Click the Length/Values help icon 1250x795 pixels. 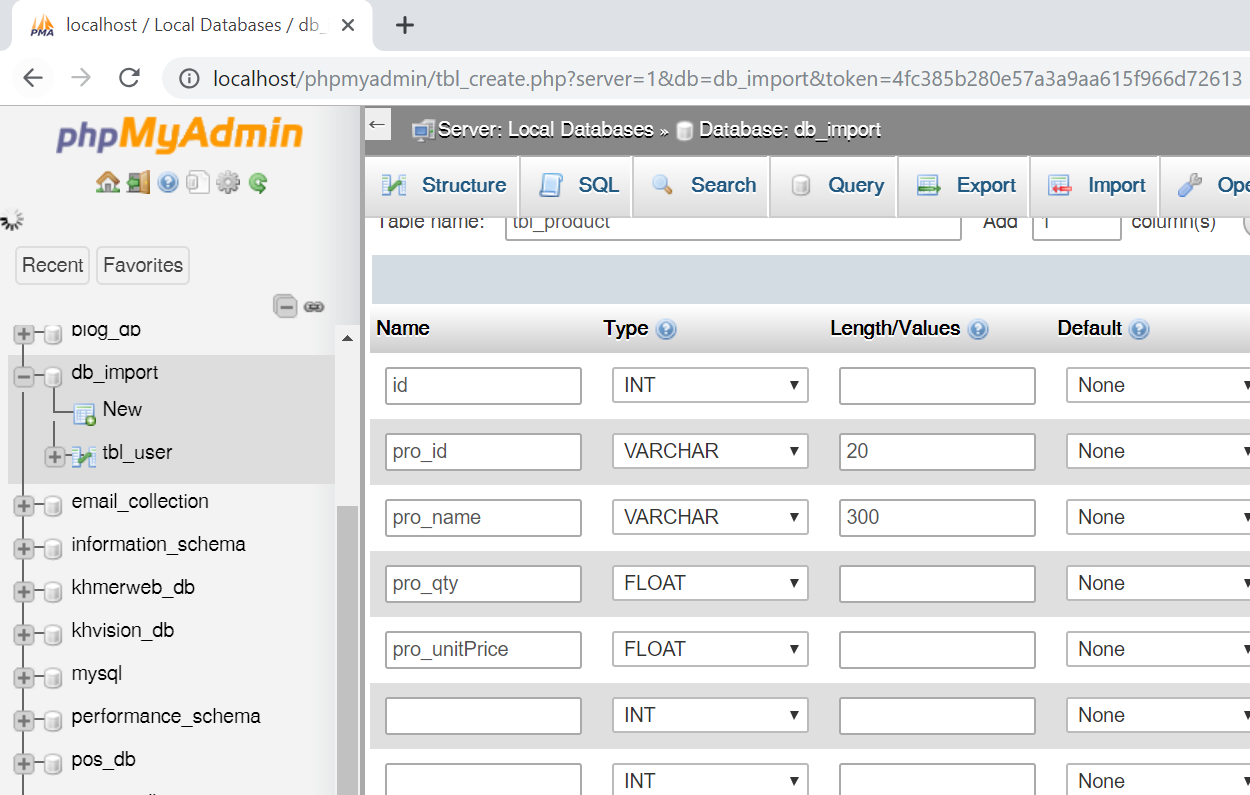click(978, 329)
